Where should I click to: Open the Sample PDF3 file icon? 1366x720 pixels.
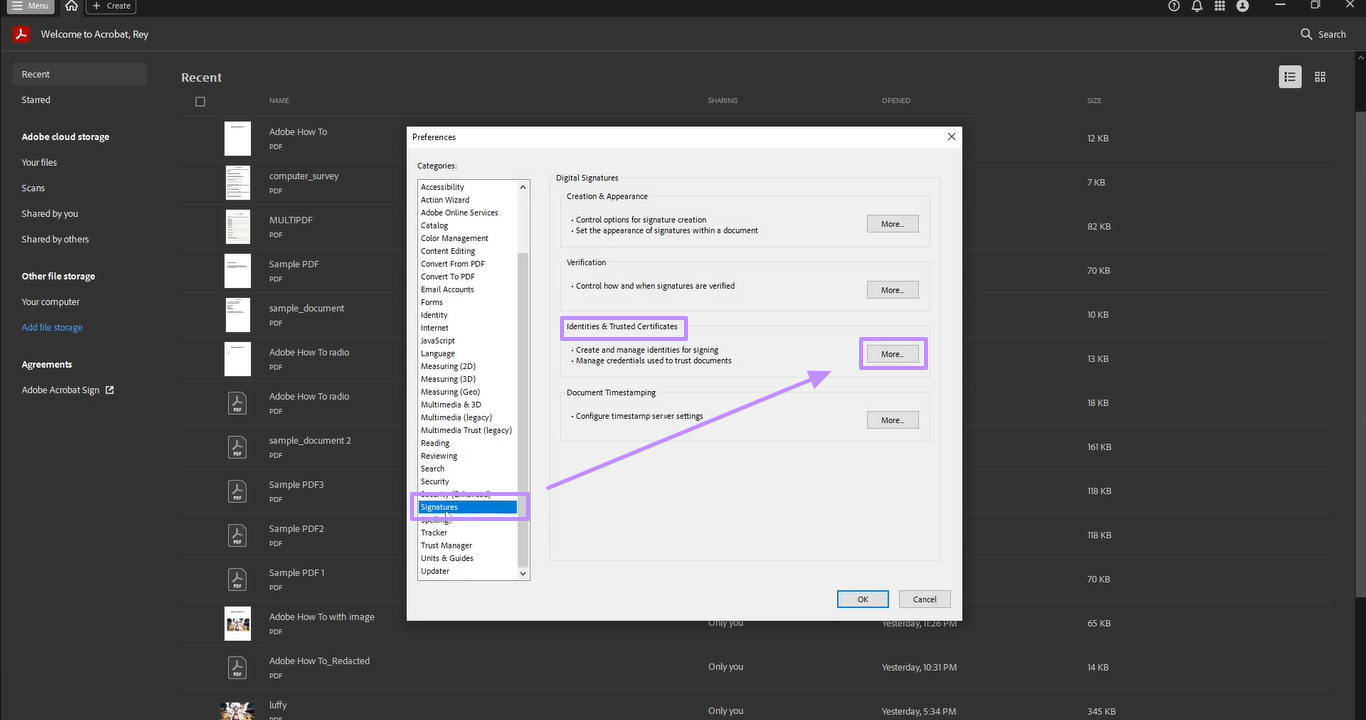237,491
